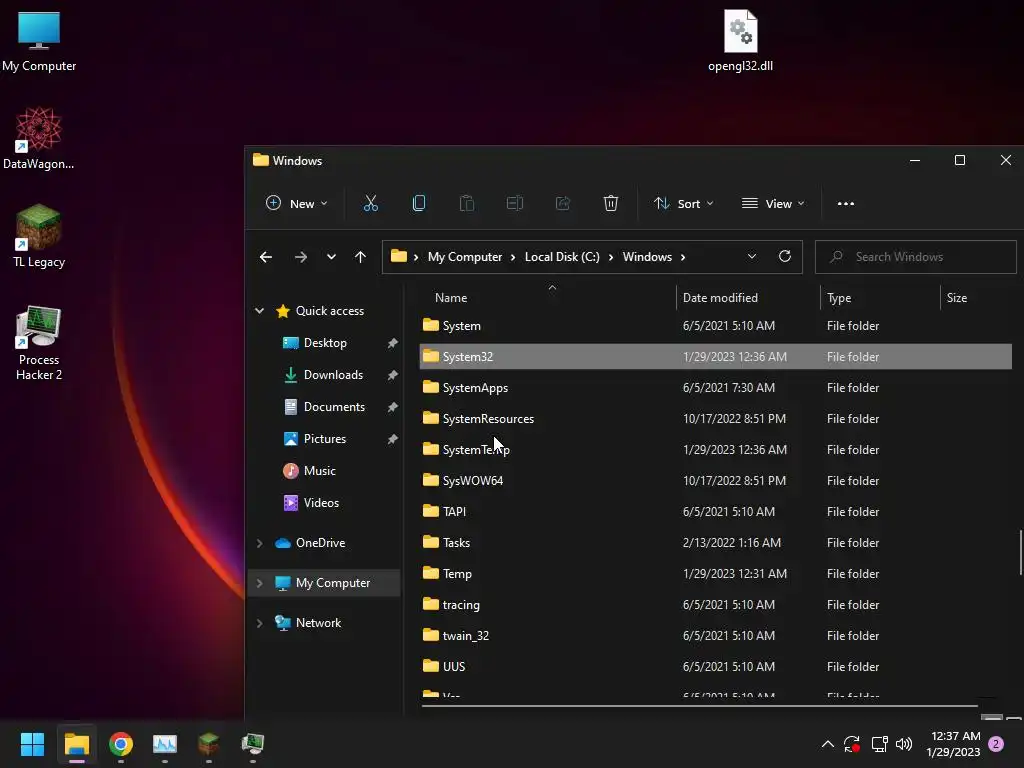The image size is (1024, 768).
Task: Click the vertical scrollbar of file list
Action: coord(1021,552)
